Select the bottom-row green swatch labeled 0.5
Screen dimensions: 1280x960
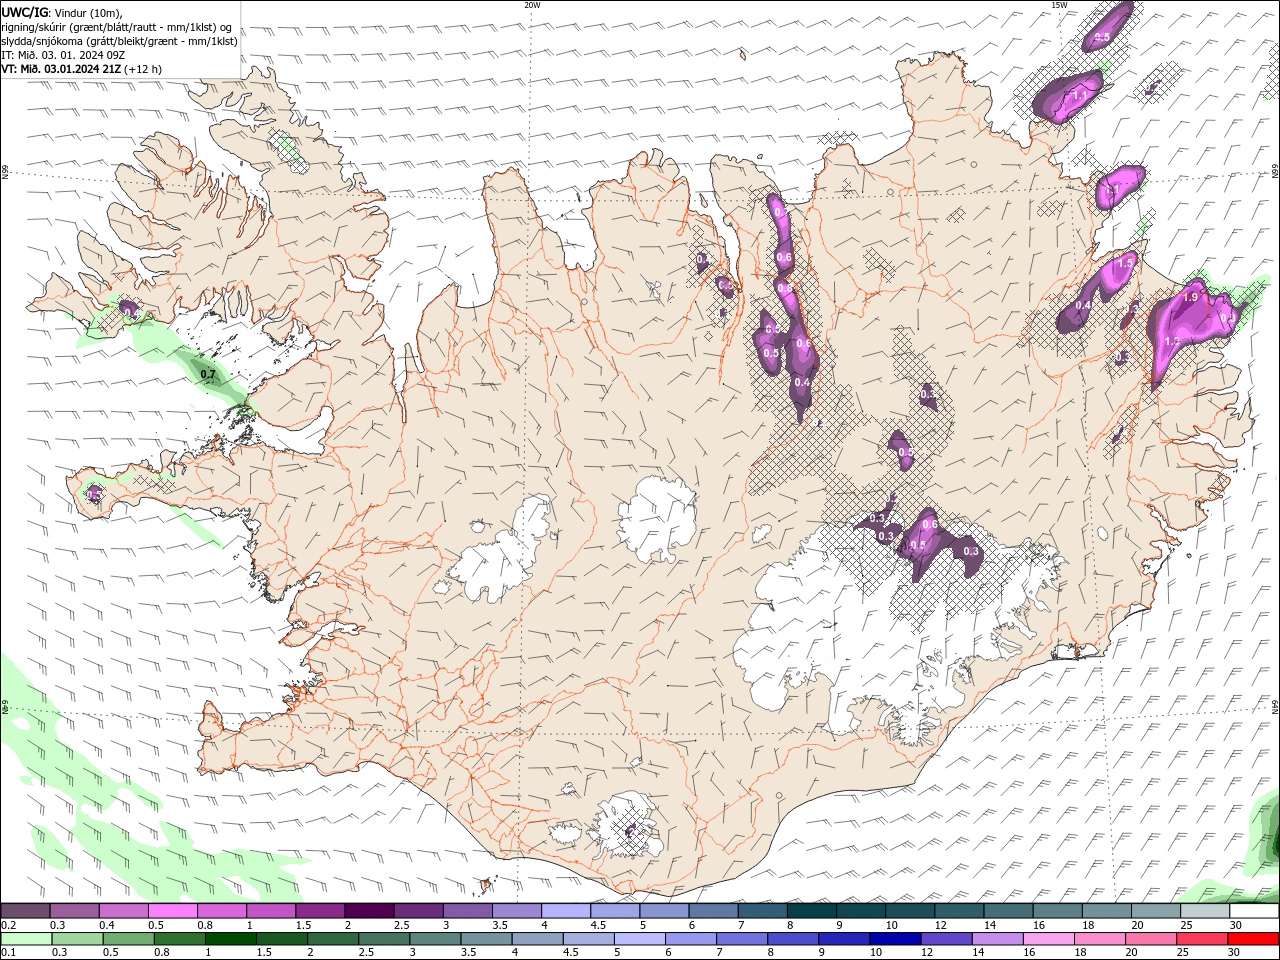point(128,939)
